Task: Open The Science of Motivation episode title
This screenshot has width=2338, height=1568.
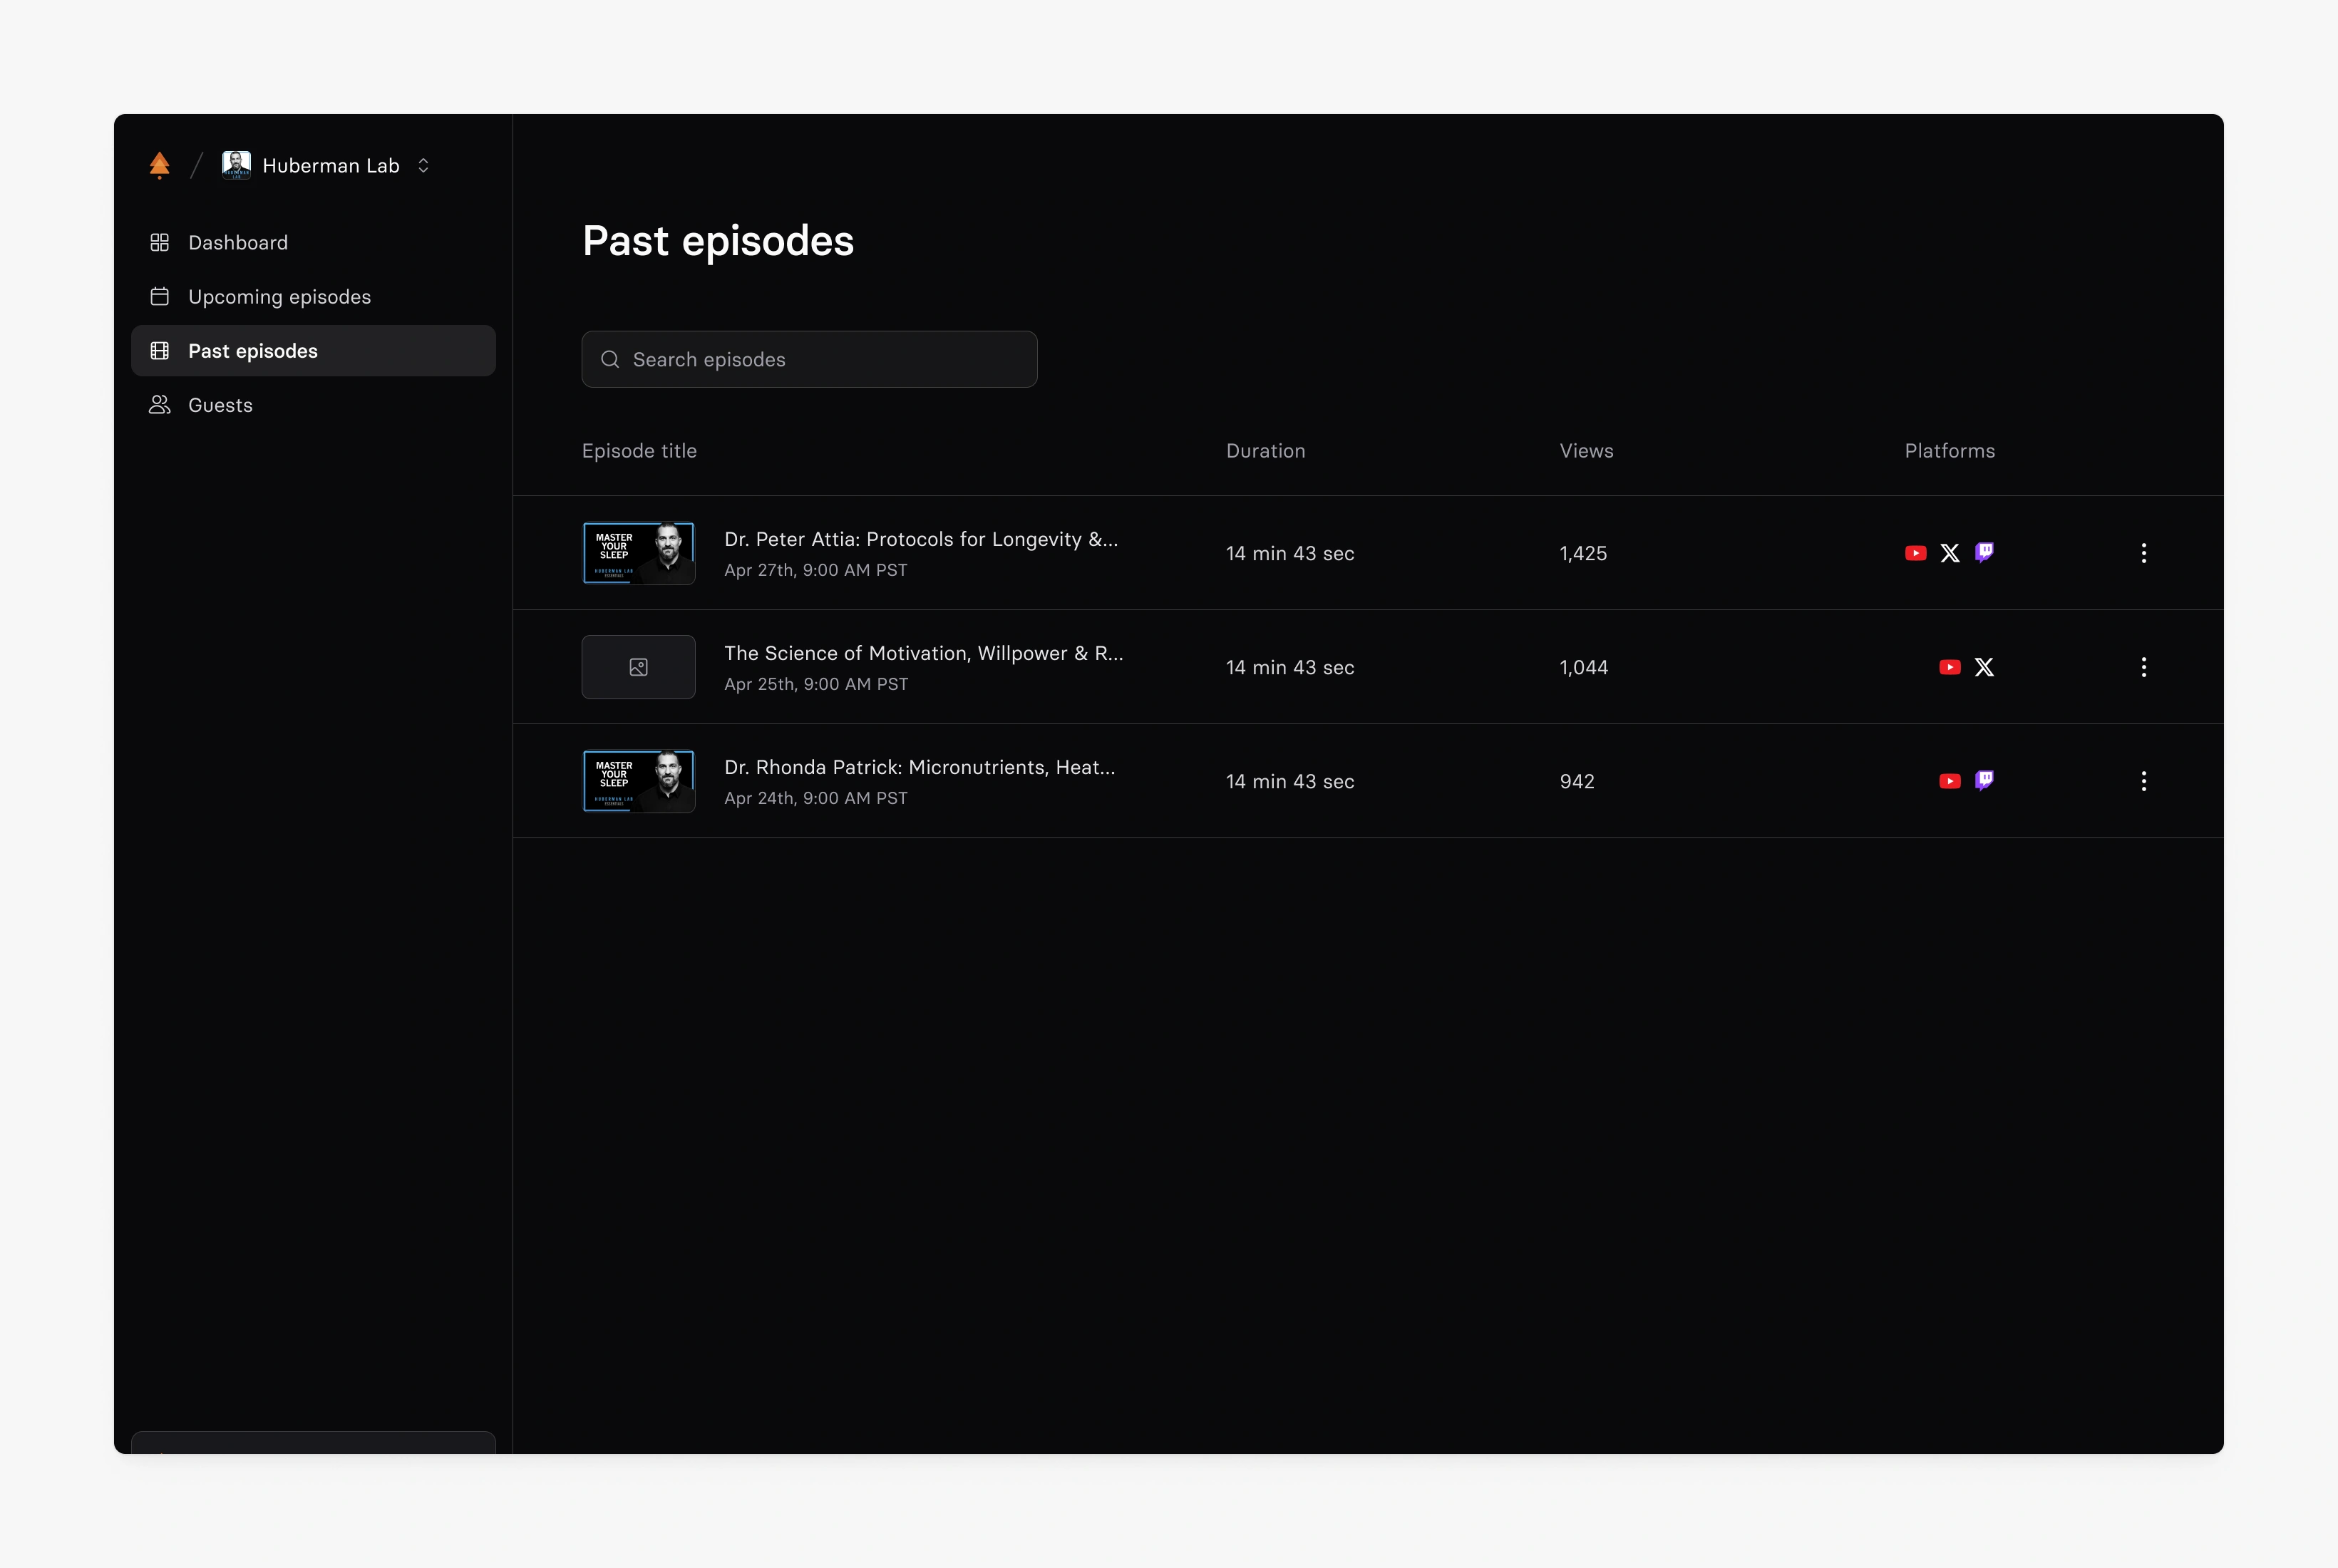Action: click(924, 653)
